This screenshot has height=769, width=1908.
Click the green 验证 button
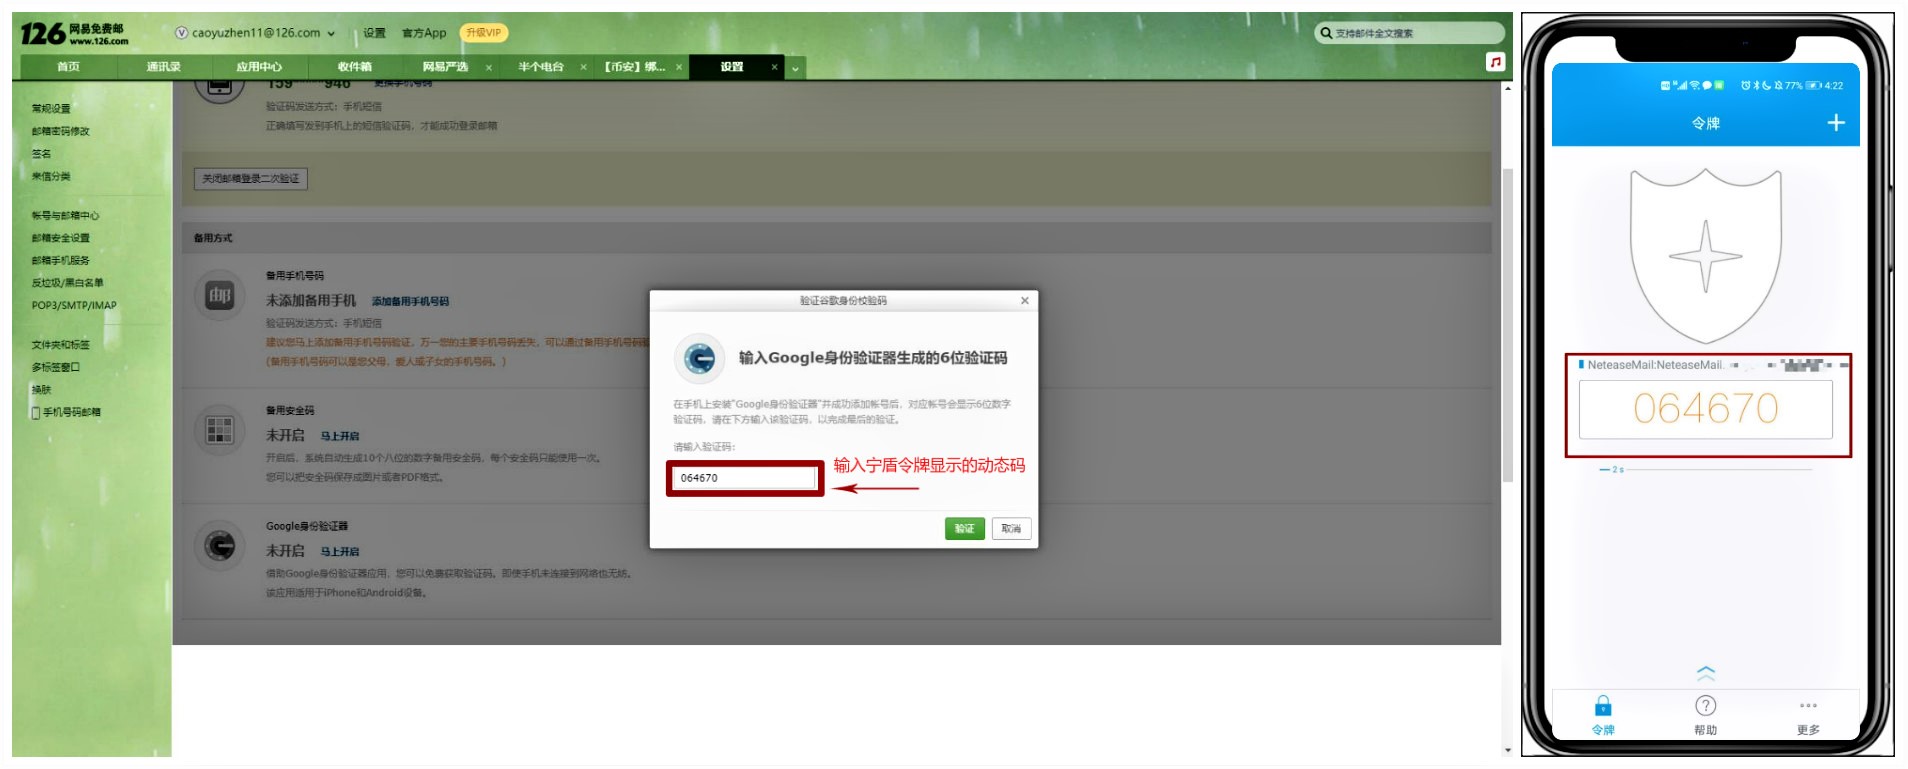pyautogui.click(x=964, y=529)
